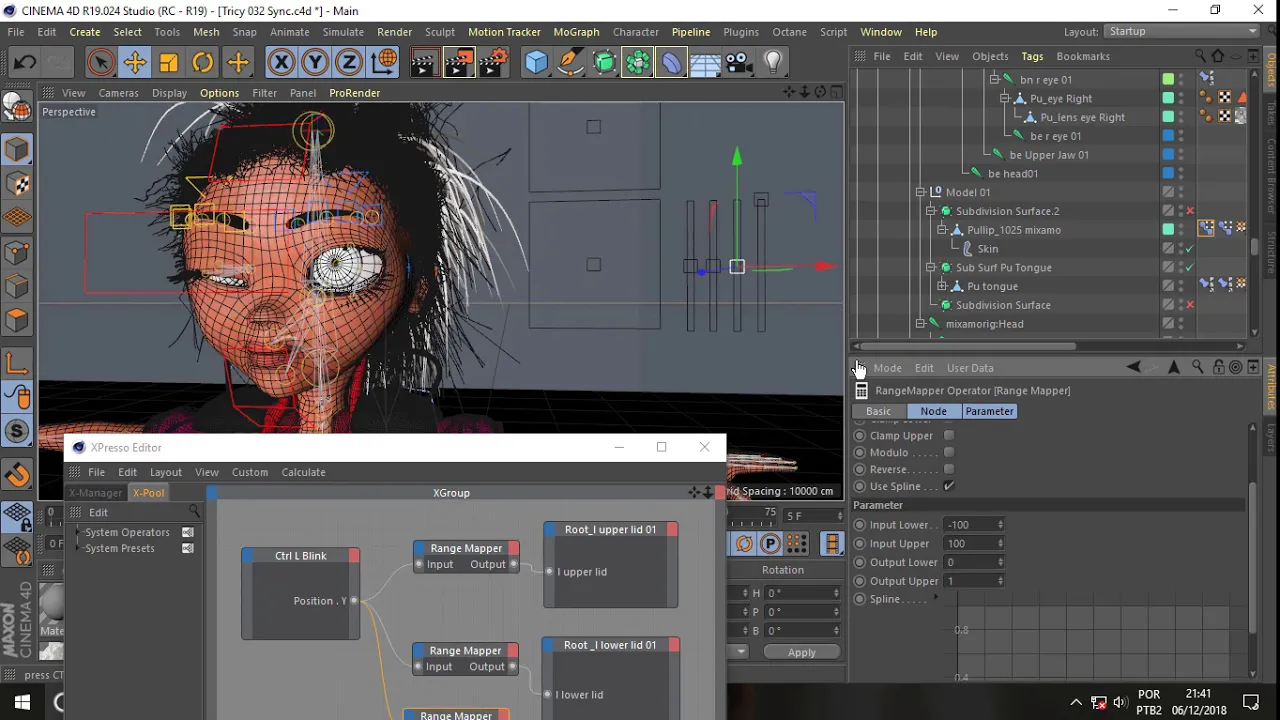Image resolution: width=1280 pixels, height=720 pixels.
Task: Add a Cube primitive object
Action: coord(536,63)
